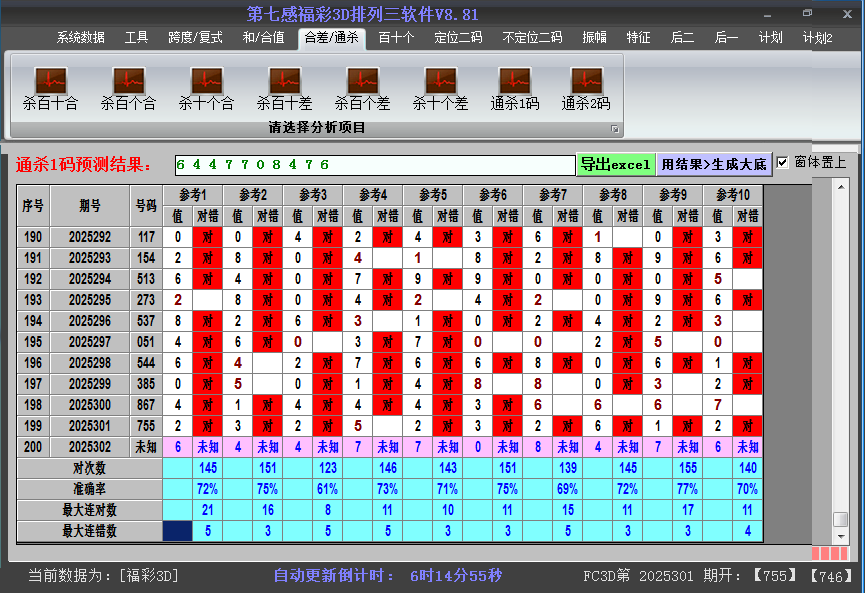Click the 号码 column header
This screenshot has width=865, height=593.
tap(147, 206)
